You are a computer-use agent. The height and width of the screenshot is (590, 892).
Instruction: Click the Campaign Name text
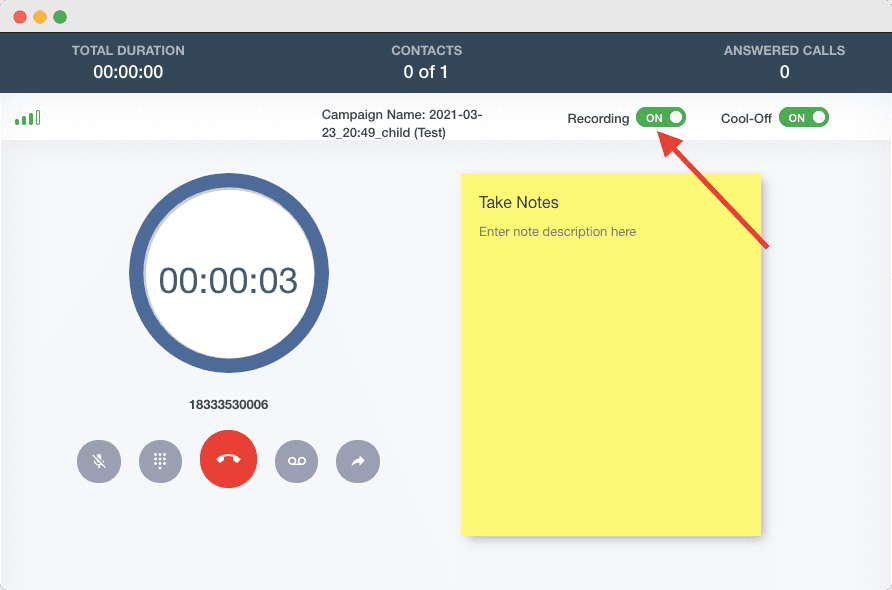402,123
